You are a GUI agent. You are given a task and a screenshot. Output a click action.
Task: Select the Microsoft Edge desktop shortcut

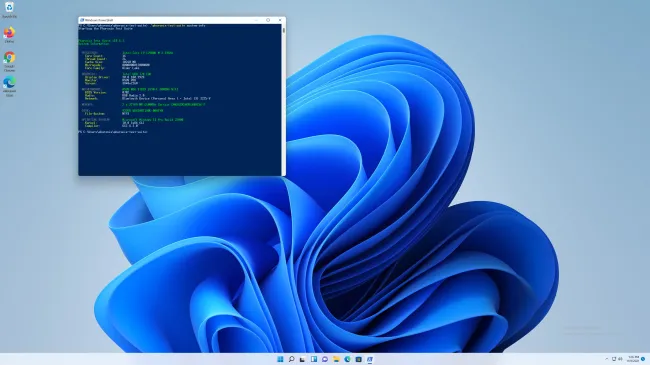tap(9, 86)
